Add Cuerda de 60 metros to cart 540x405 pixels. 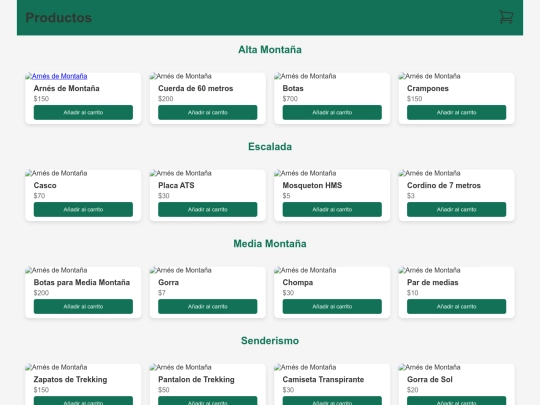[208, 112]
